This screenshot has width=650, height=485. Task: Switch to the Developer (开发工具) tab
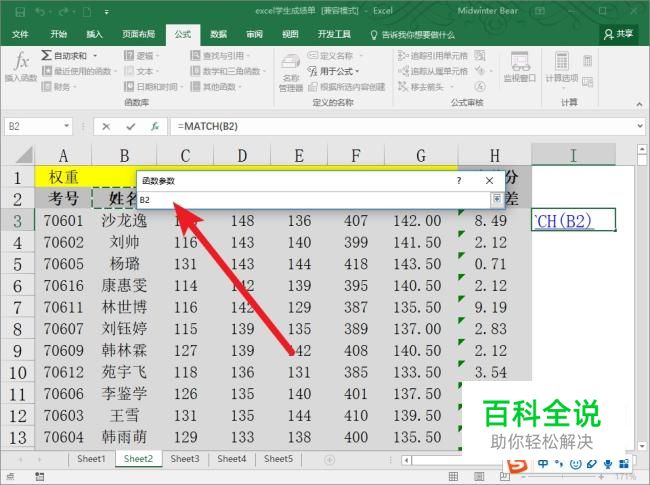334,34
